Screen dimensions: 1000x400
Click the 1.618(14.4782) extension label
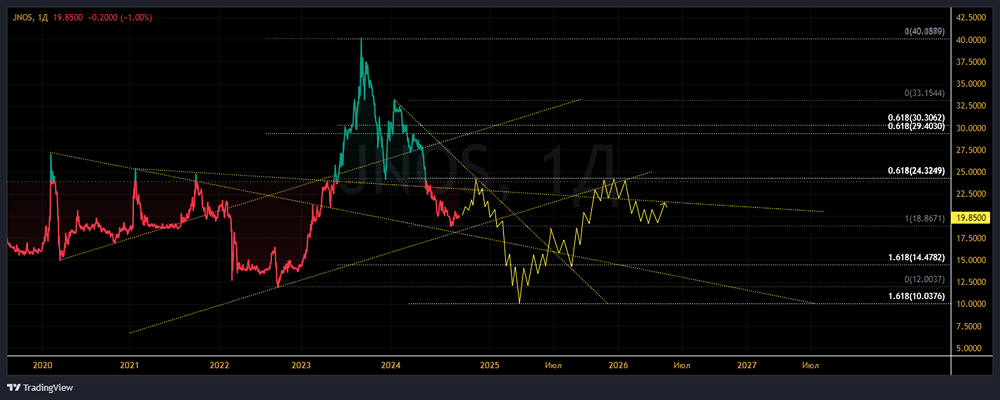click(915, 257)
